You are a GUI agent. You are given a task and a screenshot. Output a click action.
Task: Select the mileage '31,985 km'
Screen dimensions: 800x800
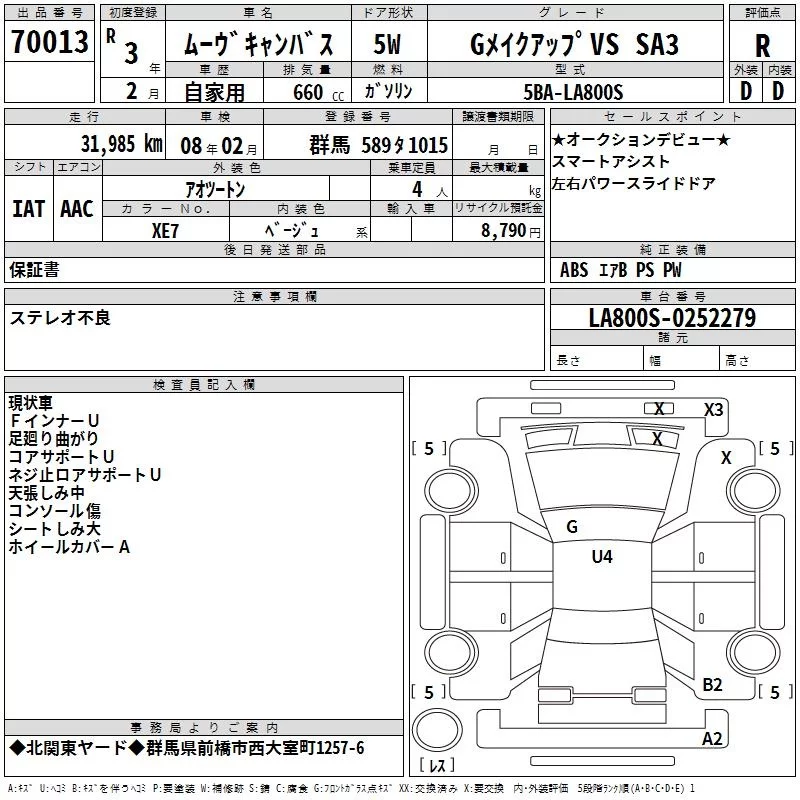coord(121,144)
